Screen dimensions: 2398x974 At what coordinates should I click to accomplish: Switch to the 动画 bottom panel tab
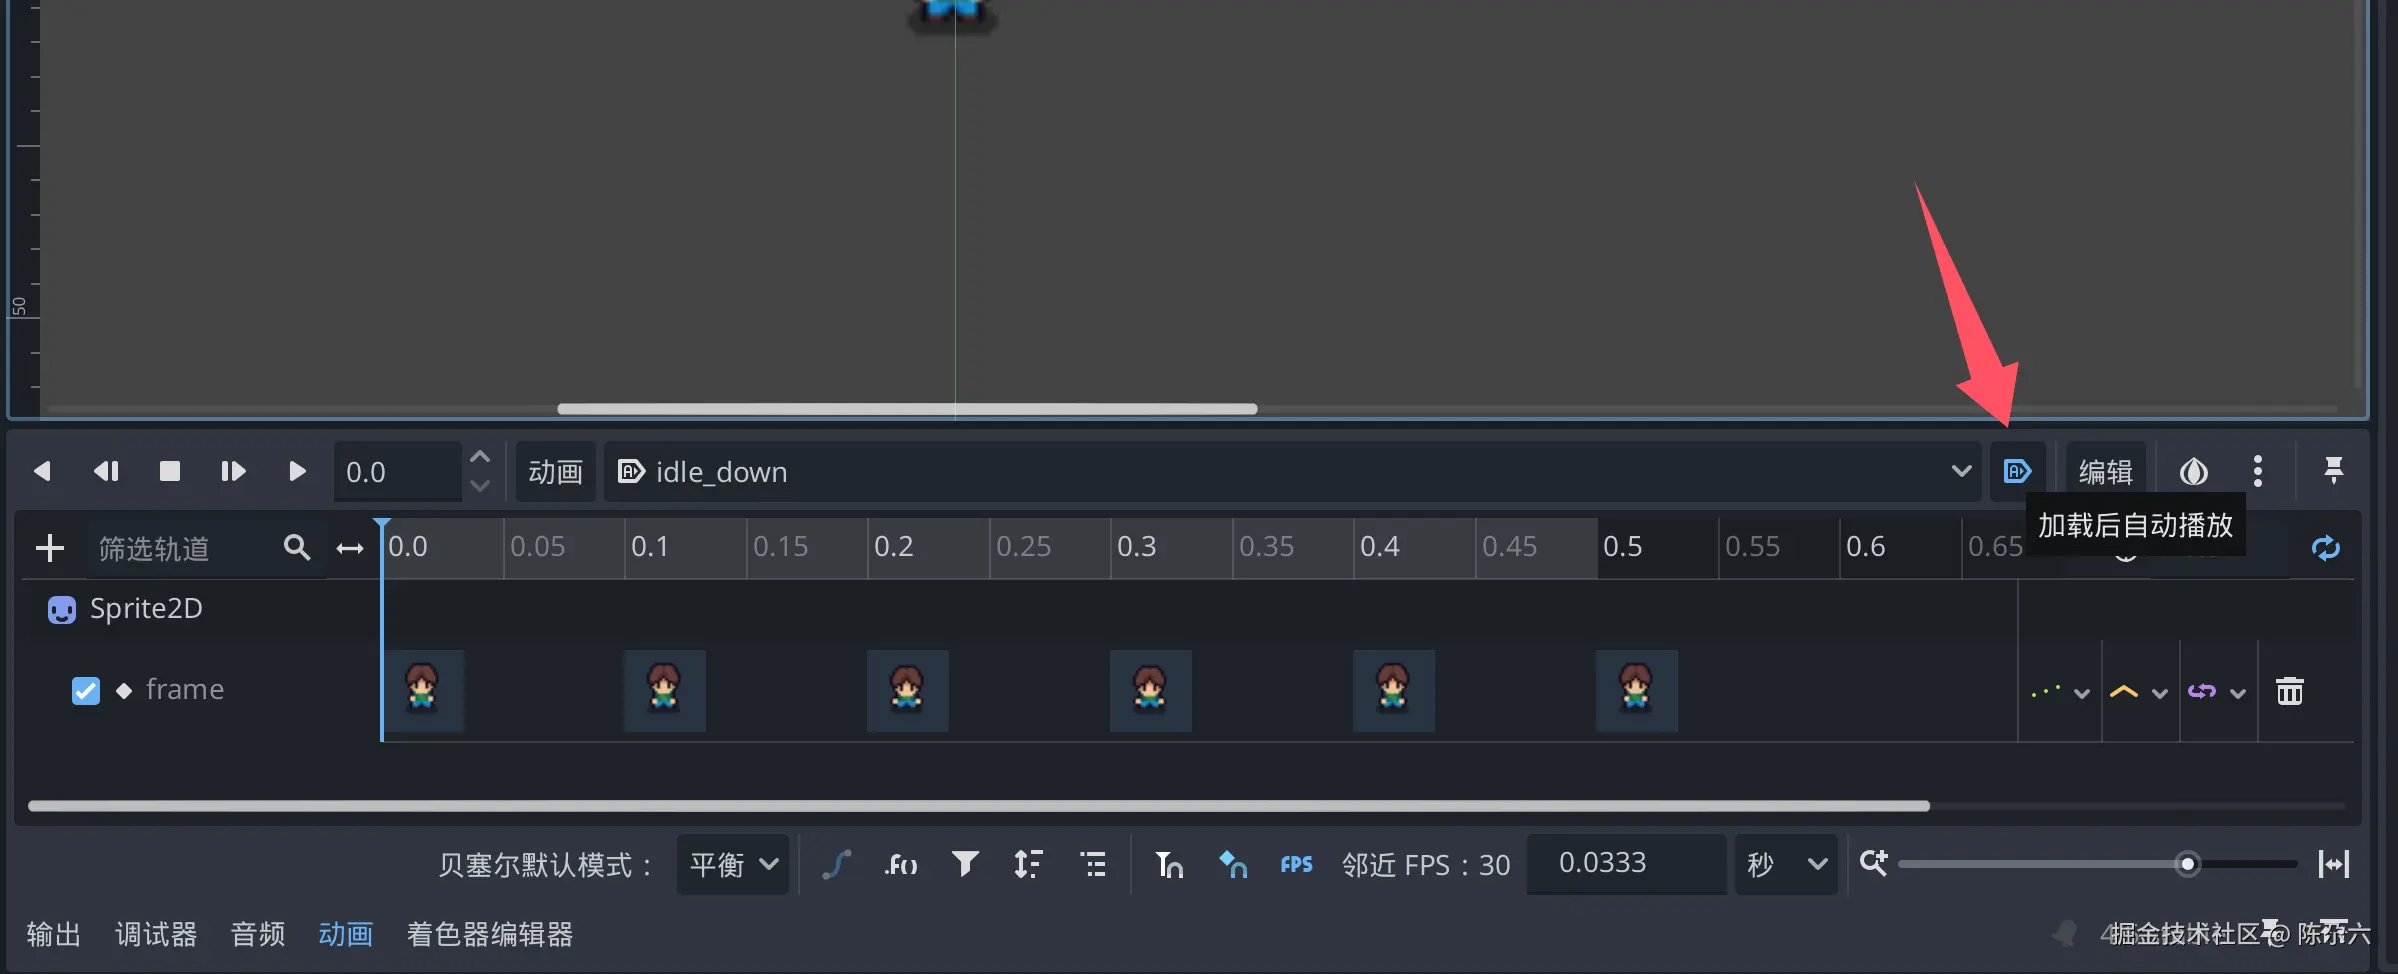(346, 934)
